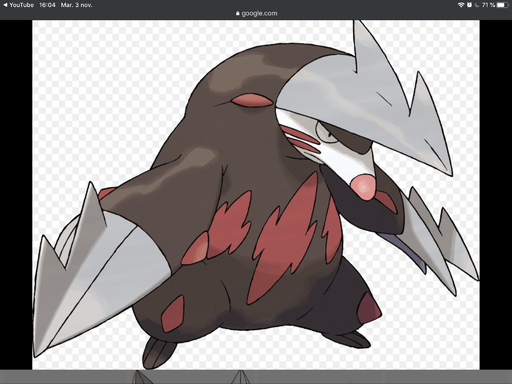Screen dimensions: 512x384
Task: Tap the 71 % battery percentage
Action: (488, 5)
